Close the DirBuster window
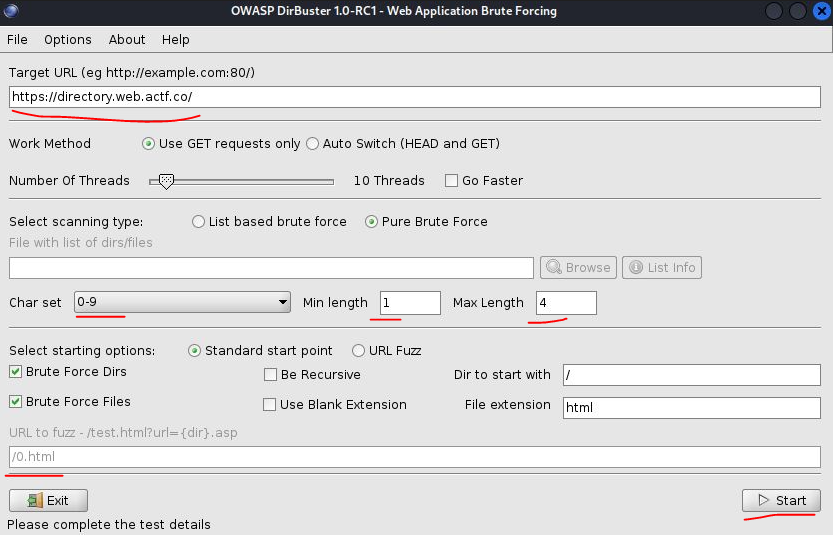Viewport: 833px width, 535px height. (821, 11)
